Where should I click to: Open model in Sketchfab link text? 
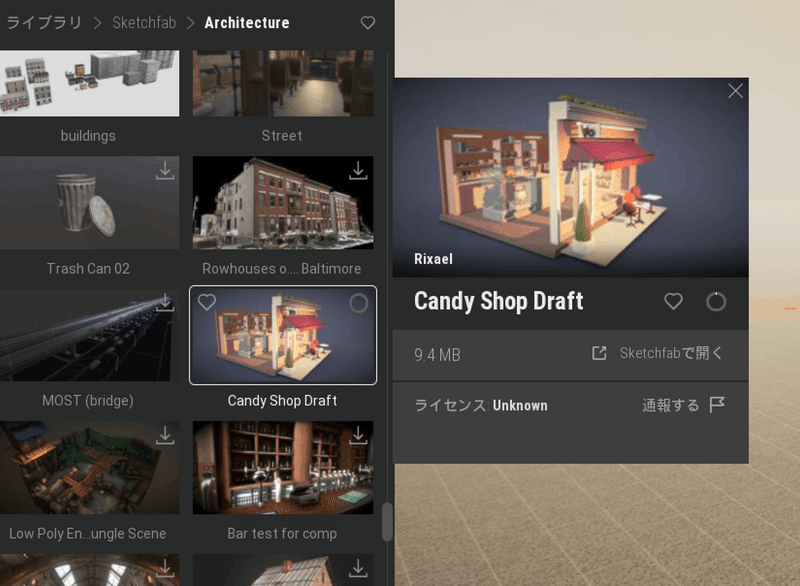point(670,353)
